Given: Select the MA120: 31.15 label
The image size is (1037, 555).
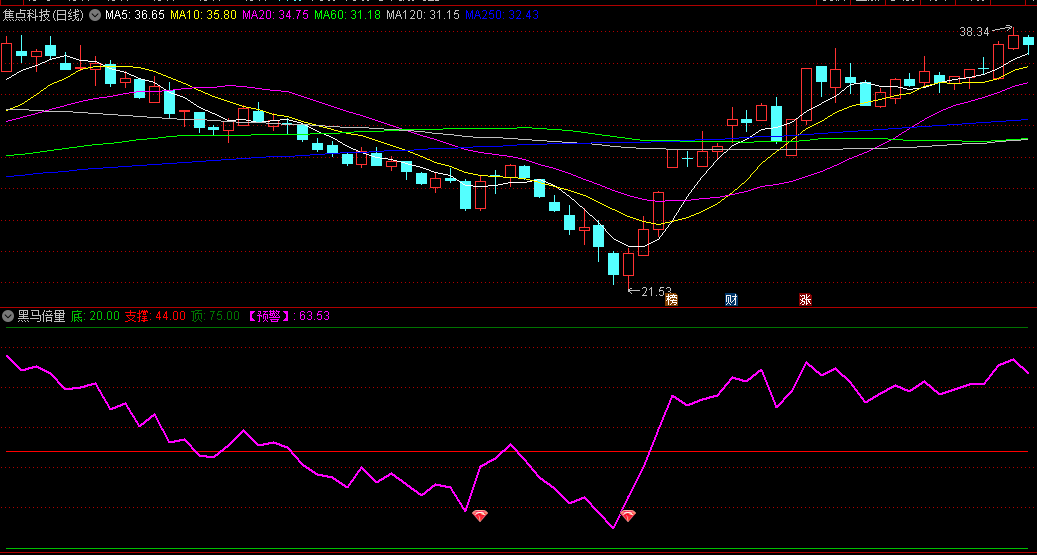Looking at the screenshot, I should tap(423, 15).
